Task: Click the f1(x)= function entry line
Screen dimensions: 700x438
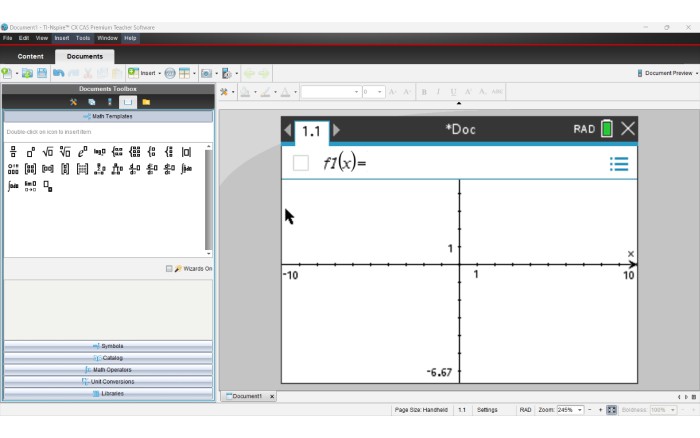Action: tap(450, 164)
